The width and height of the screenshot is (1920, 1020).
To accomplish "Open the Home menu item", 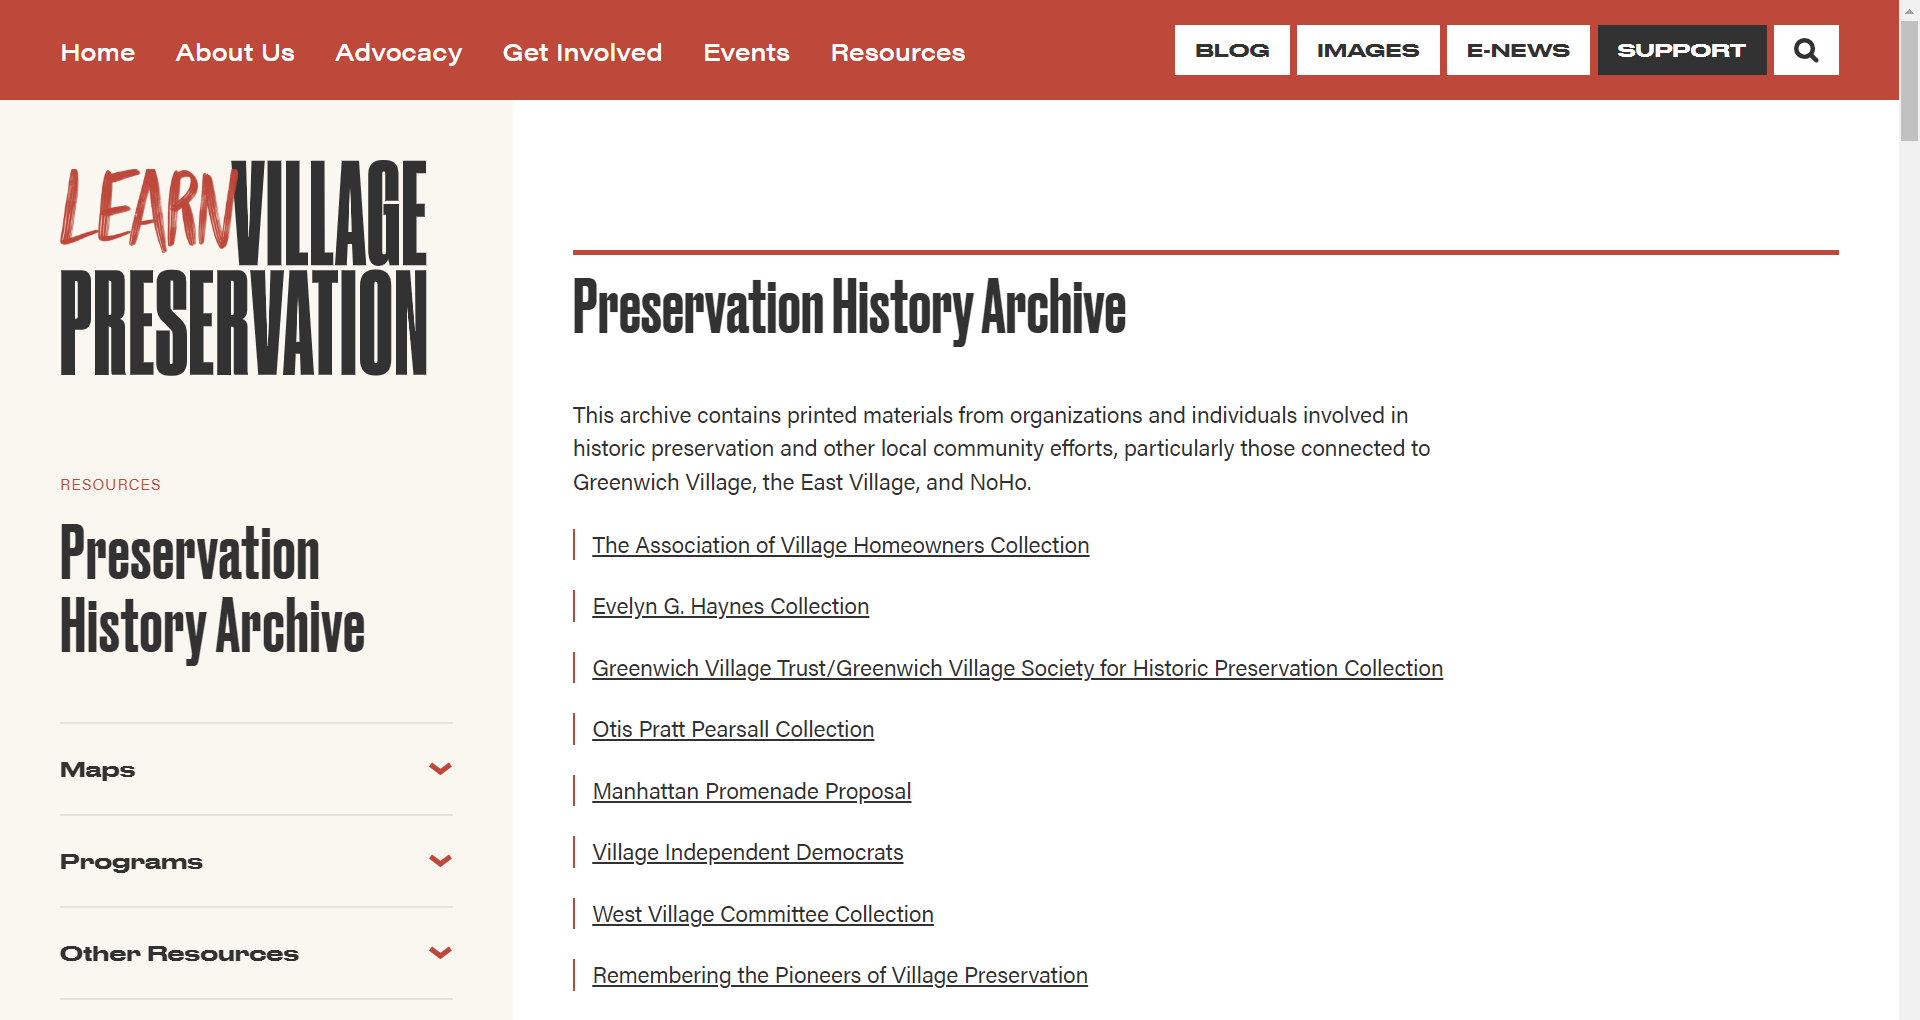I will [97, 52].
